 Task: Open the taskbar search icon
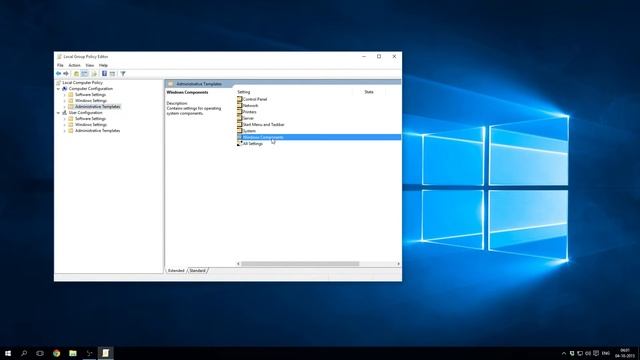pos(24,353)
